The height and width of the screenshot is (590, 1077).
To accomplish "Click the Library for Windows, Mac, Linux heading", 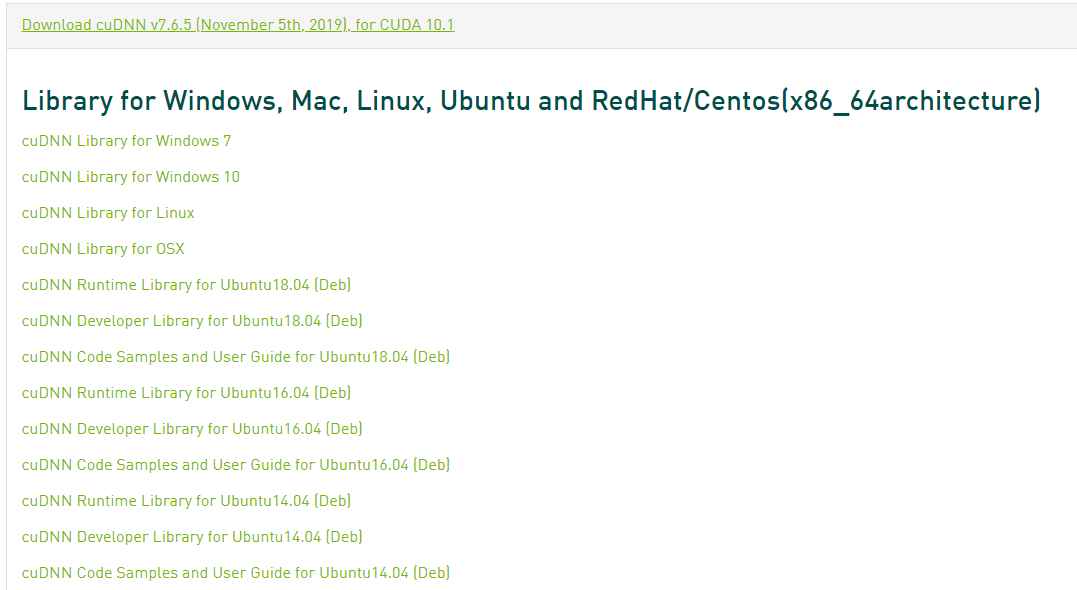I will 531,101.
